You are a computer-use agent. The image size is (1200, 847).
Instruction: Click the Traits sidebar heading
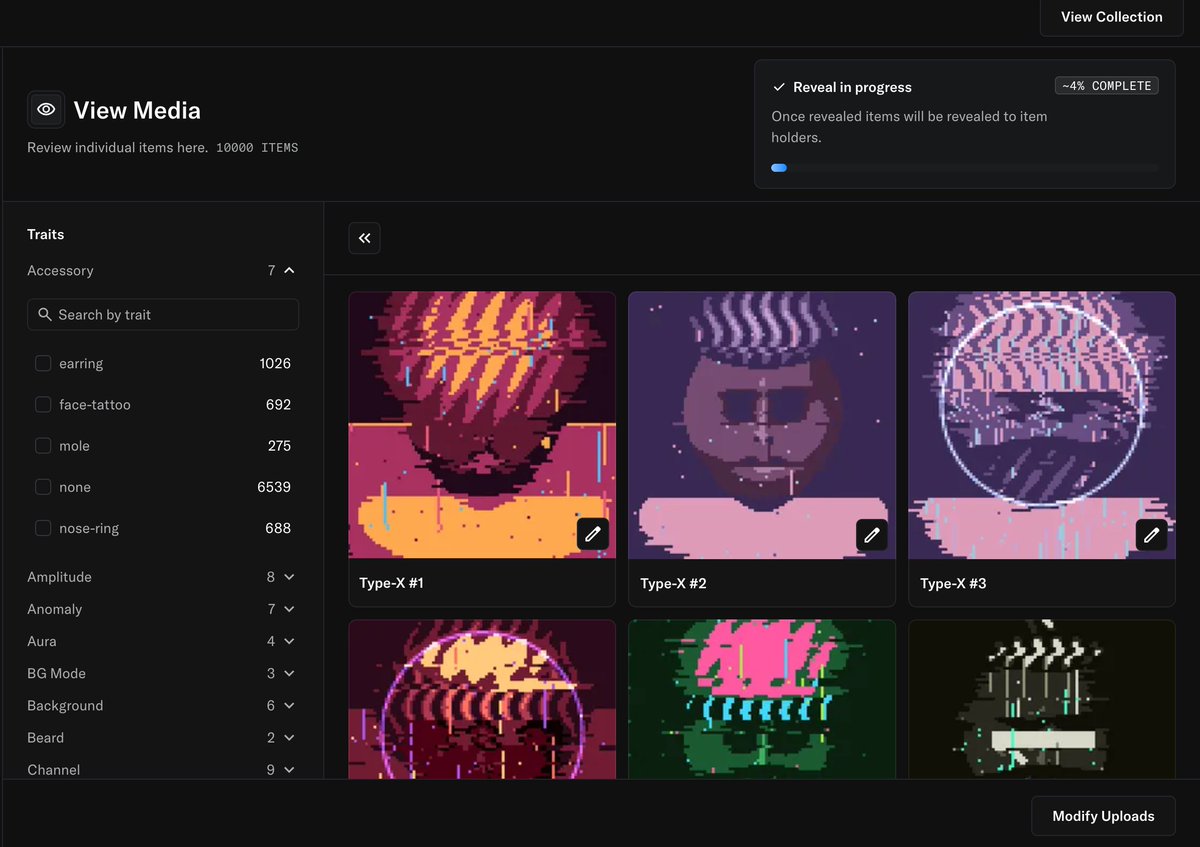[46, 234]
